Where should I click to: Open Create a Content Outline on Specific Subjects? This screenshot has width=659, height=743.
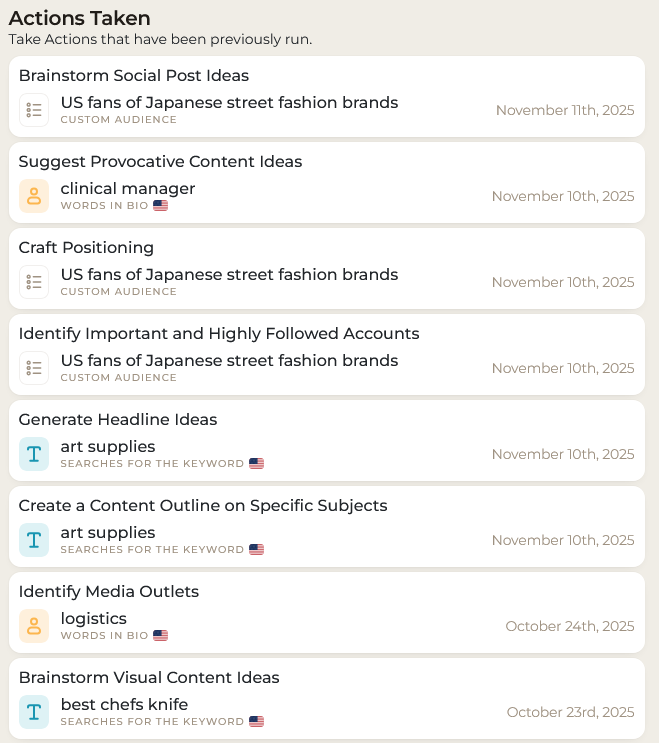[203, 506]
